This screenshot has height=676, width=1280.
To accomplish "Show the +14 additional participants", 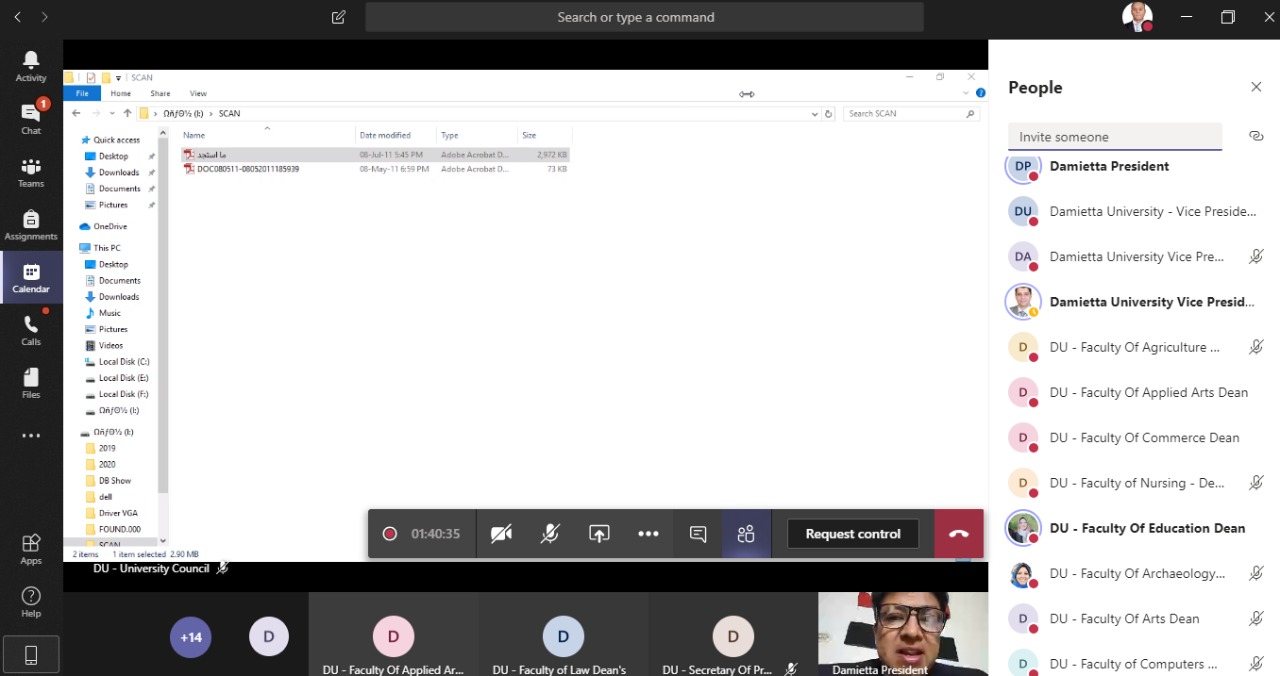I will pos(190,636).
